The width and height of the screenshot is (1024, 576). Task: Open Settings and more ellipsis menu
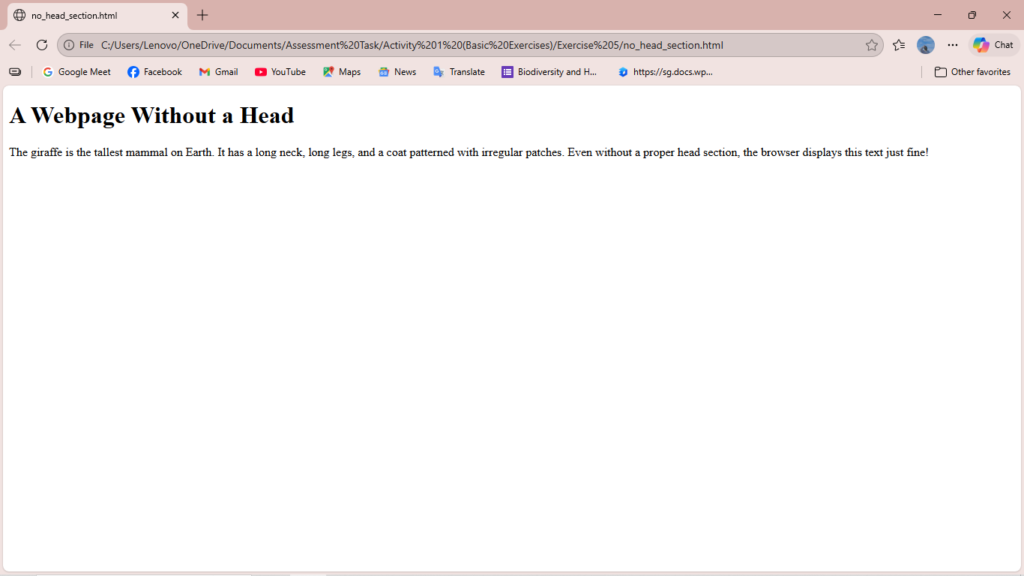coord(953,45)
